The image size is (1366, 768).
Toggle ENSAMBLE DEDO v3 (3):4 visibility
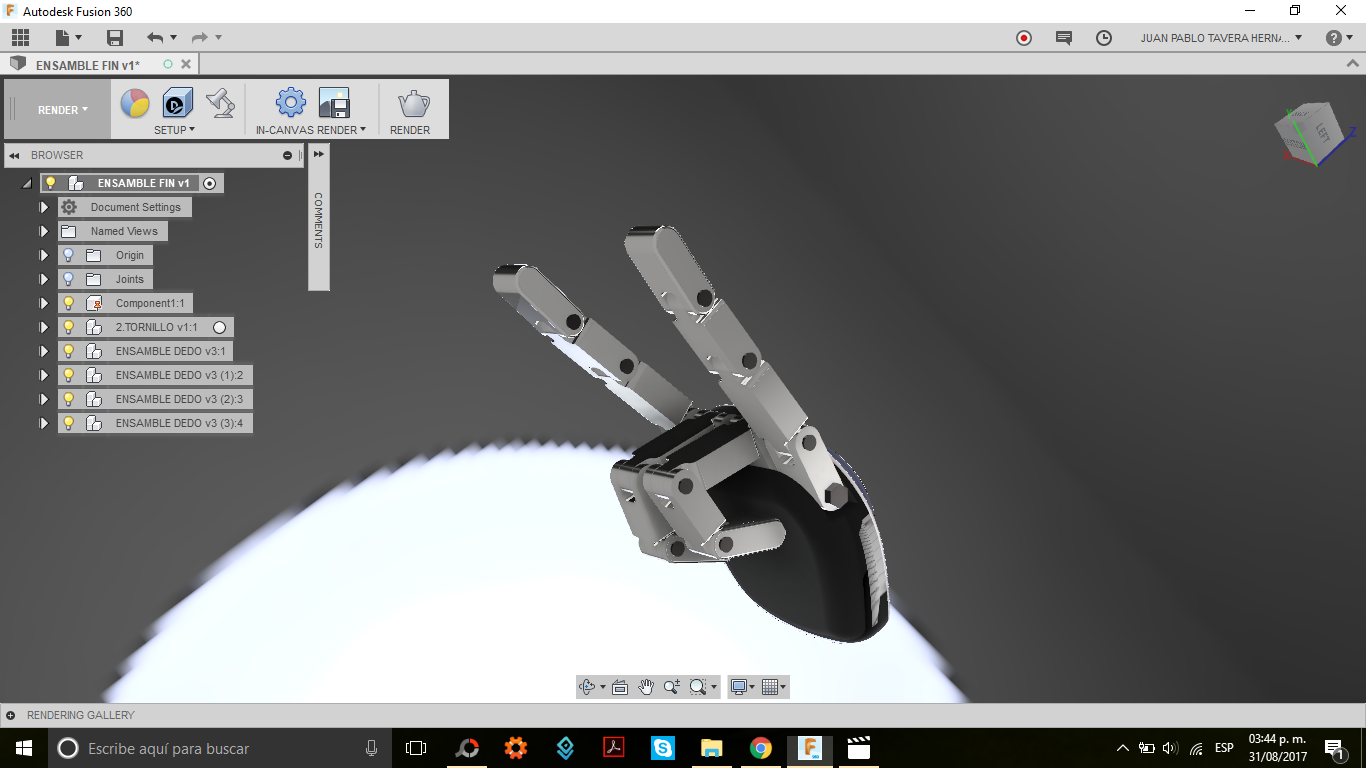point(68,423)
